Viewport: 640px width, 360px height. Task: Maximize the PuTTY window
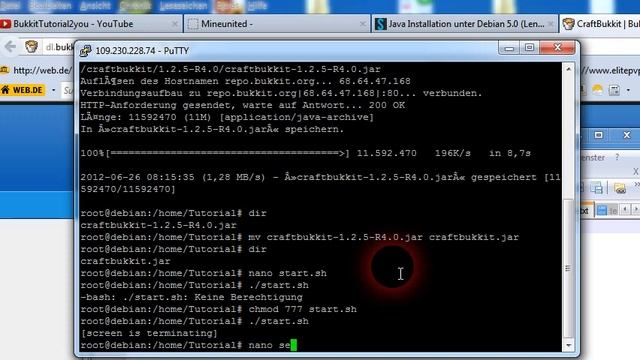pyautogui.click(x=529, y=48)
